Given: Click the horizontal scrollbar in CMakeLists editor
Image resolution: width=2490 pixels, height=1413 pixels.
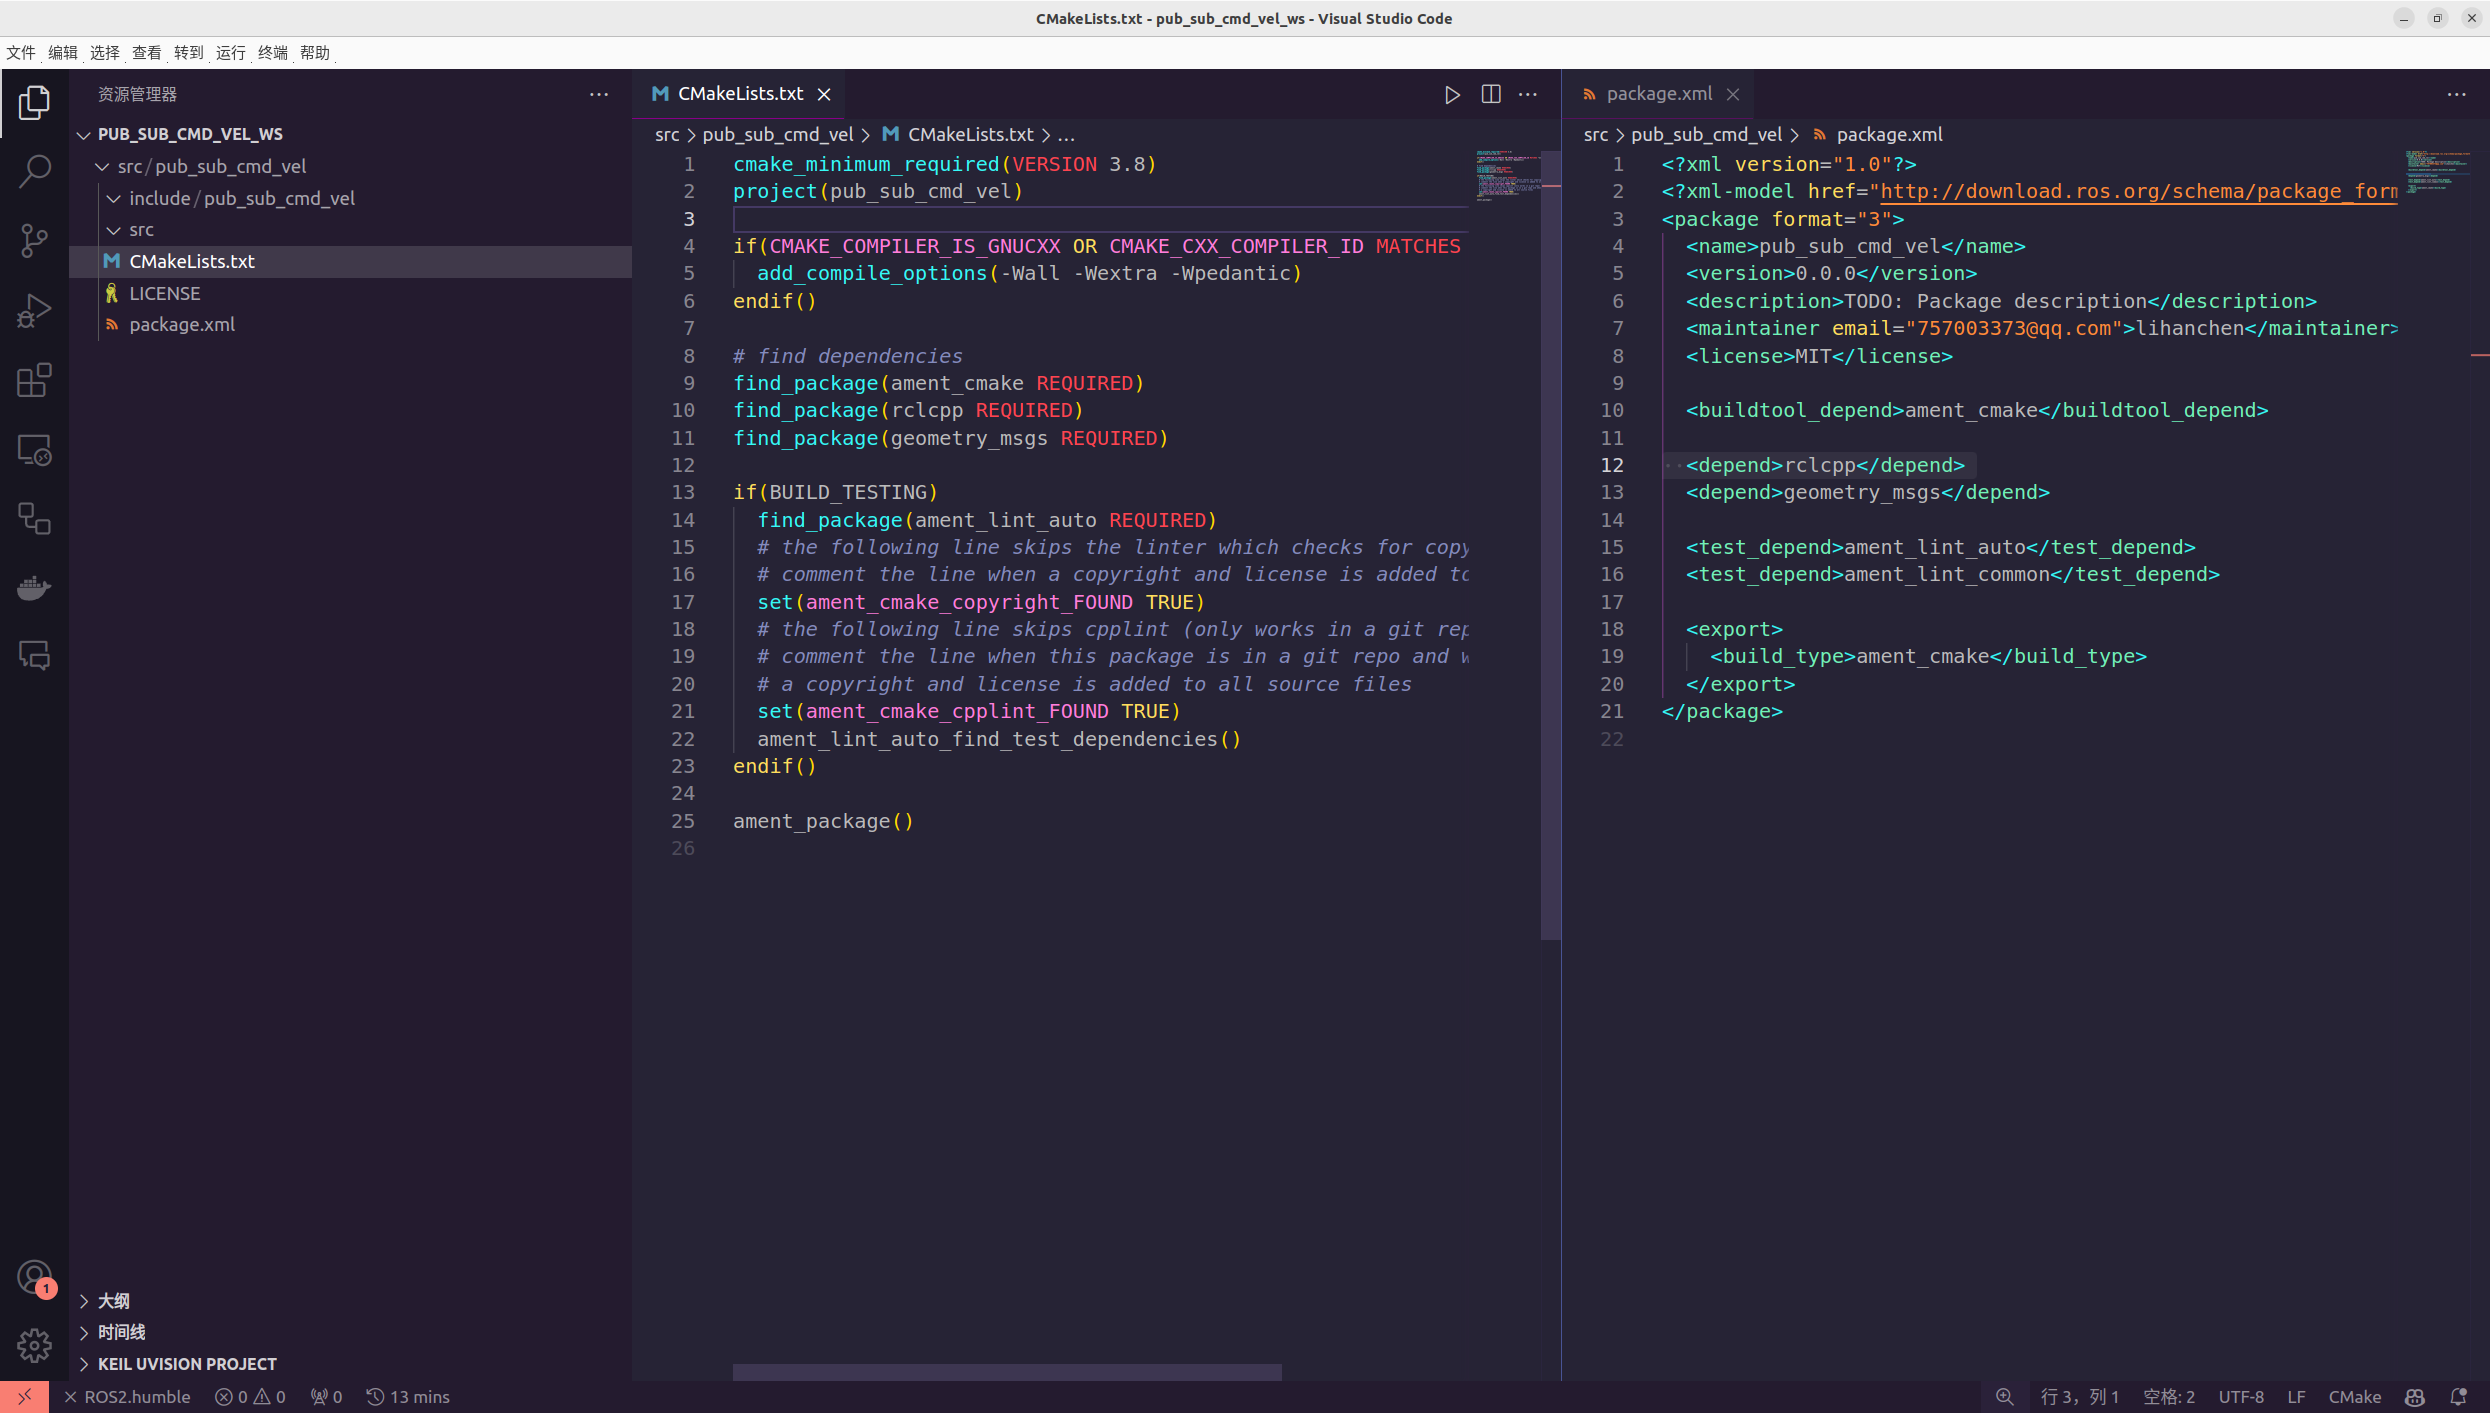Looking at the screenshot, I should tap(1006, 1372).
